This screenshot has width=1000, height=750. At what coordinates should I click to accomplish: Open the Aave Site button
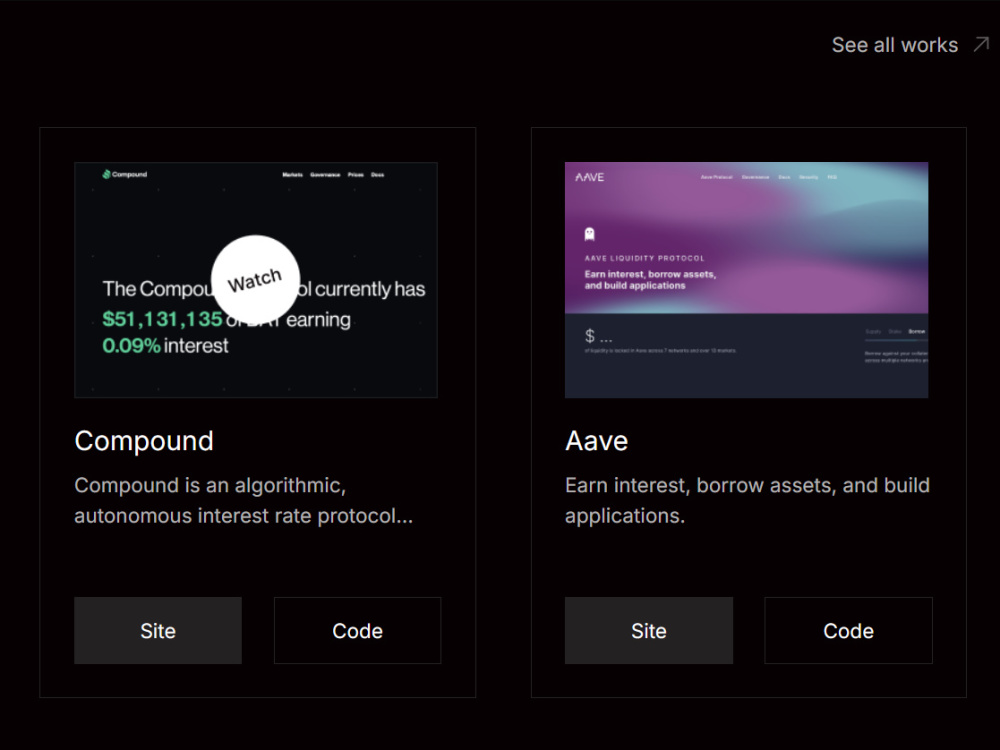tap(649, 630)
